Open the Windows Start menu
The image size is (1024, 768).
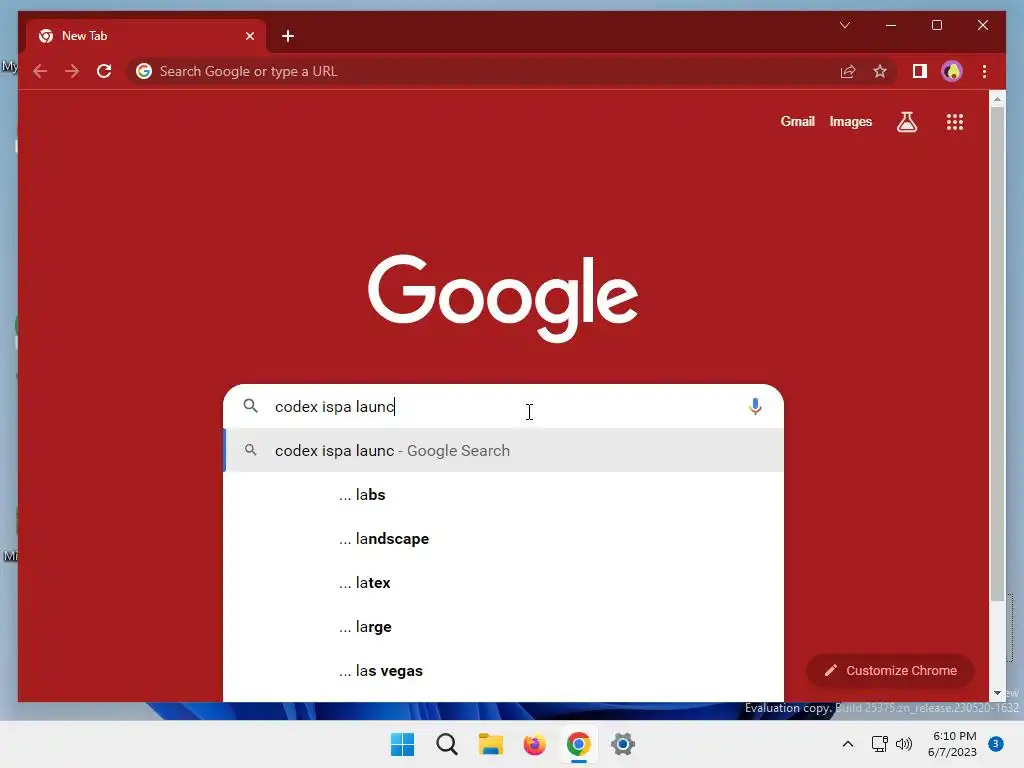coord(402,744)
